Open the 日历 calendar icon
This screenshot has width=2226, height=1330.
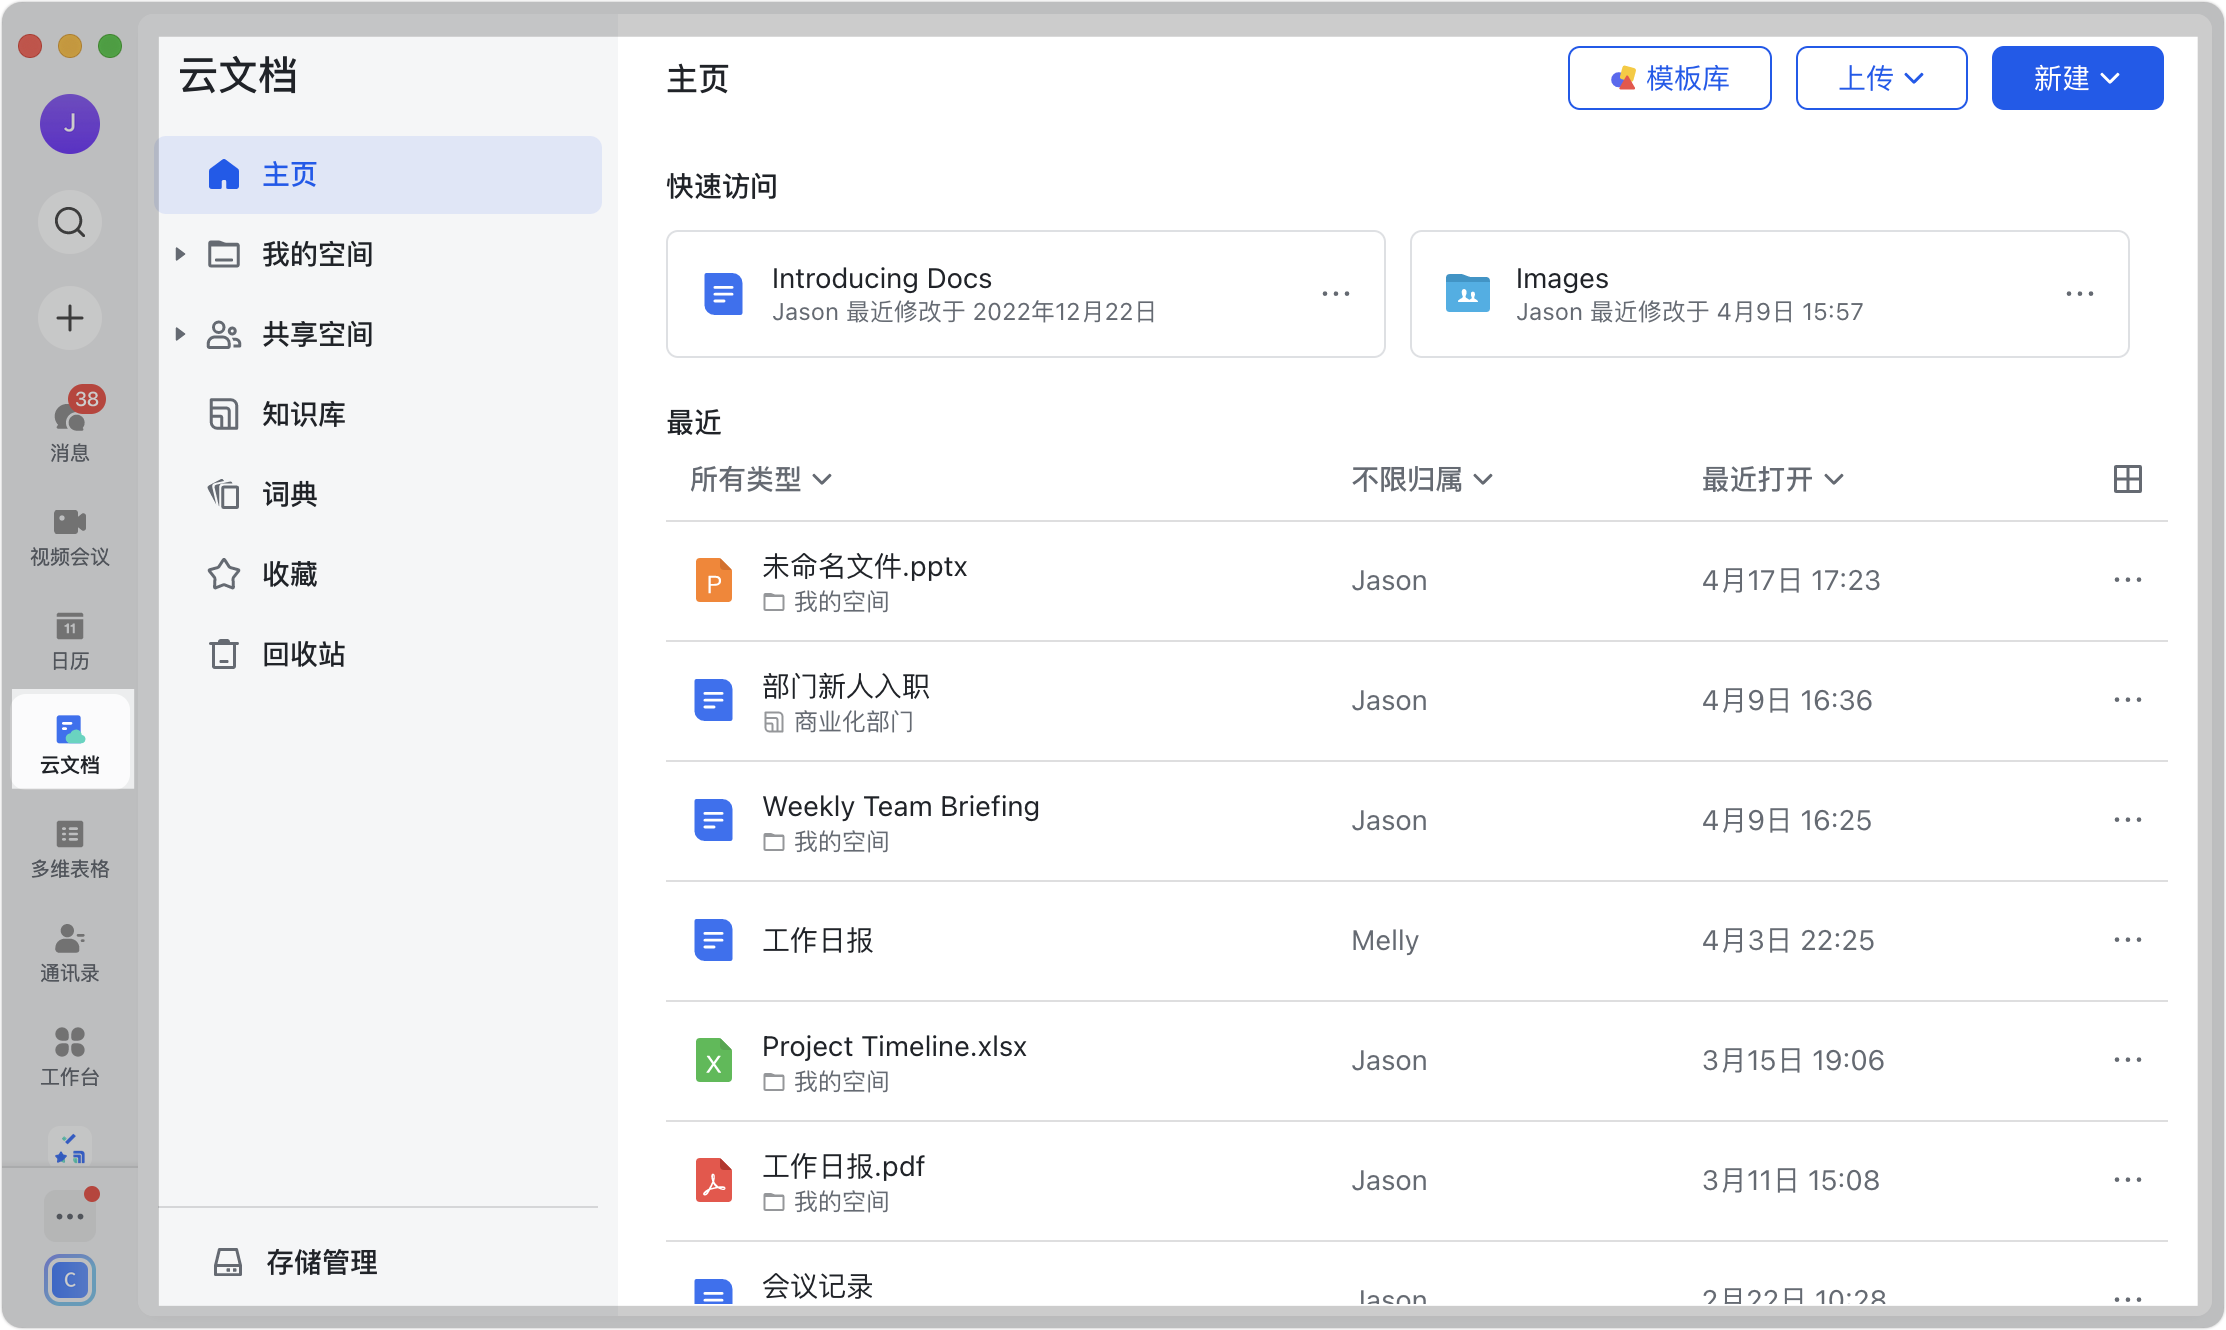click(69, 638)
